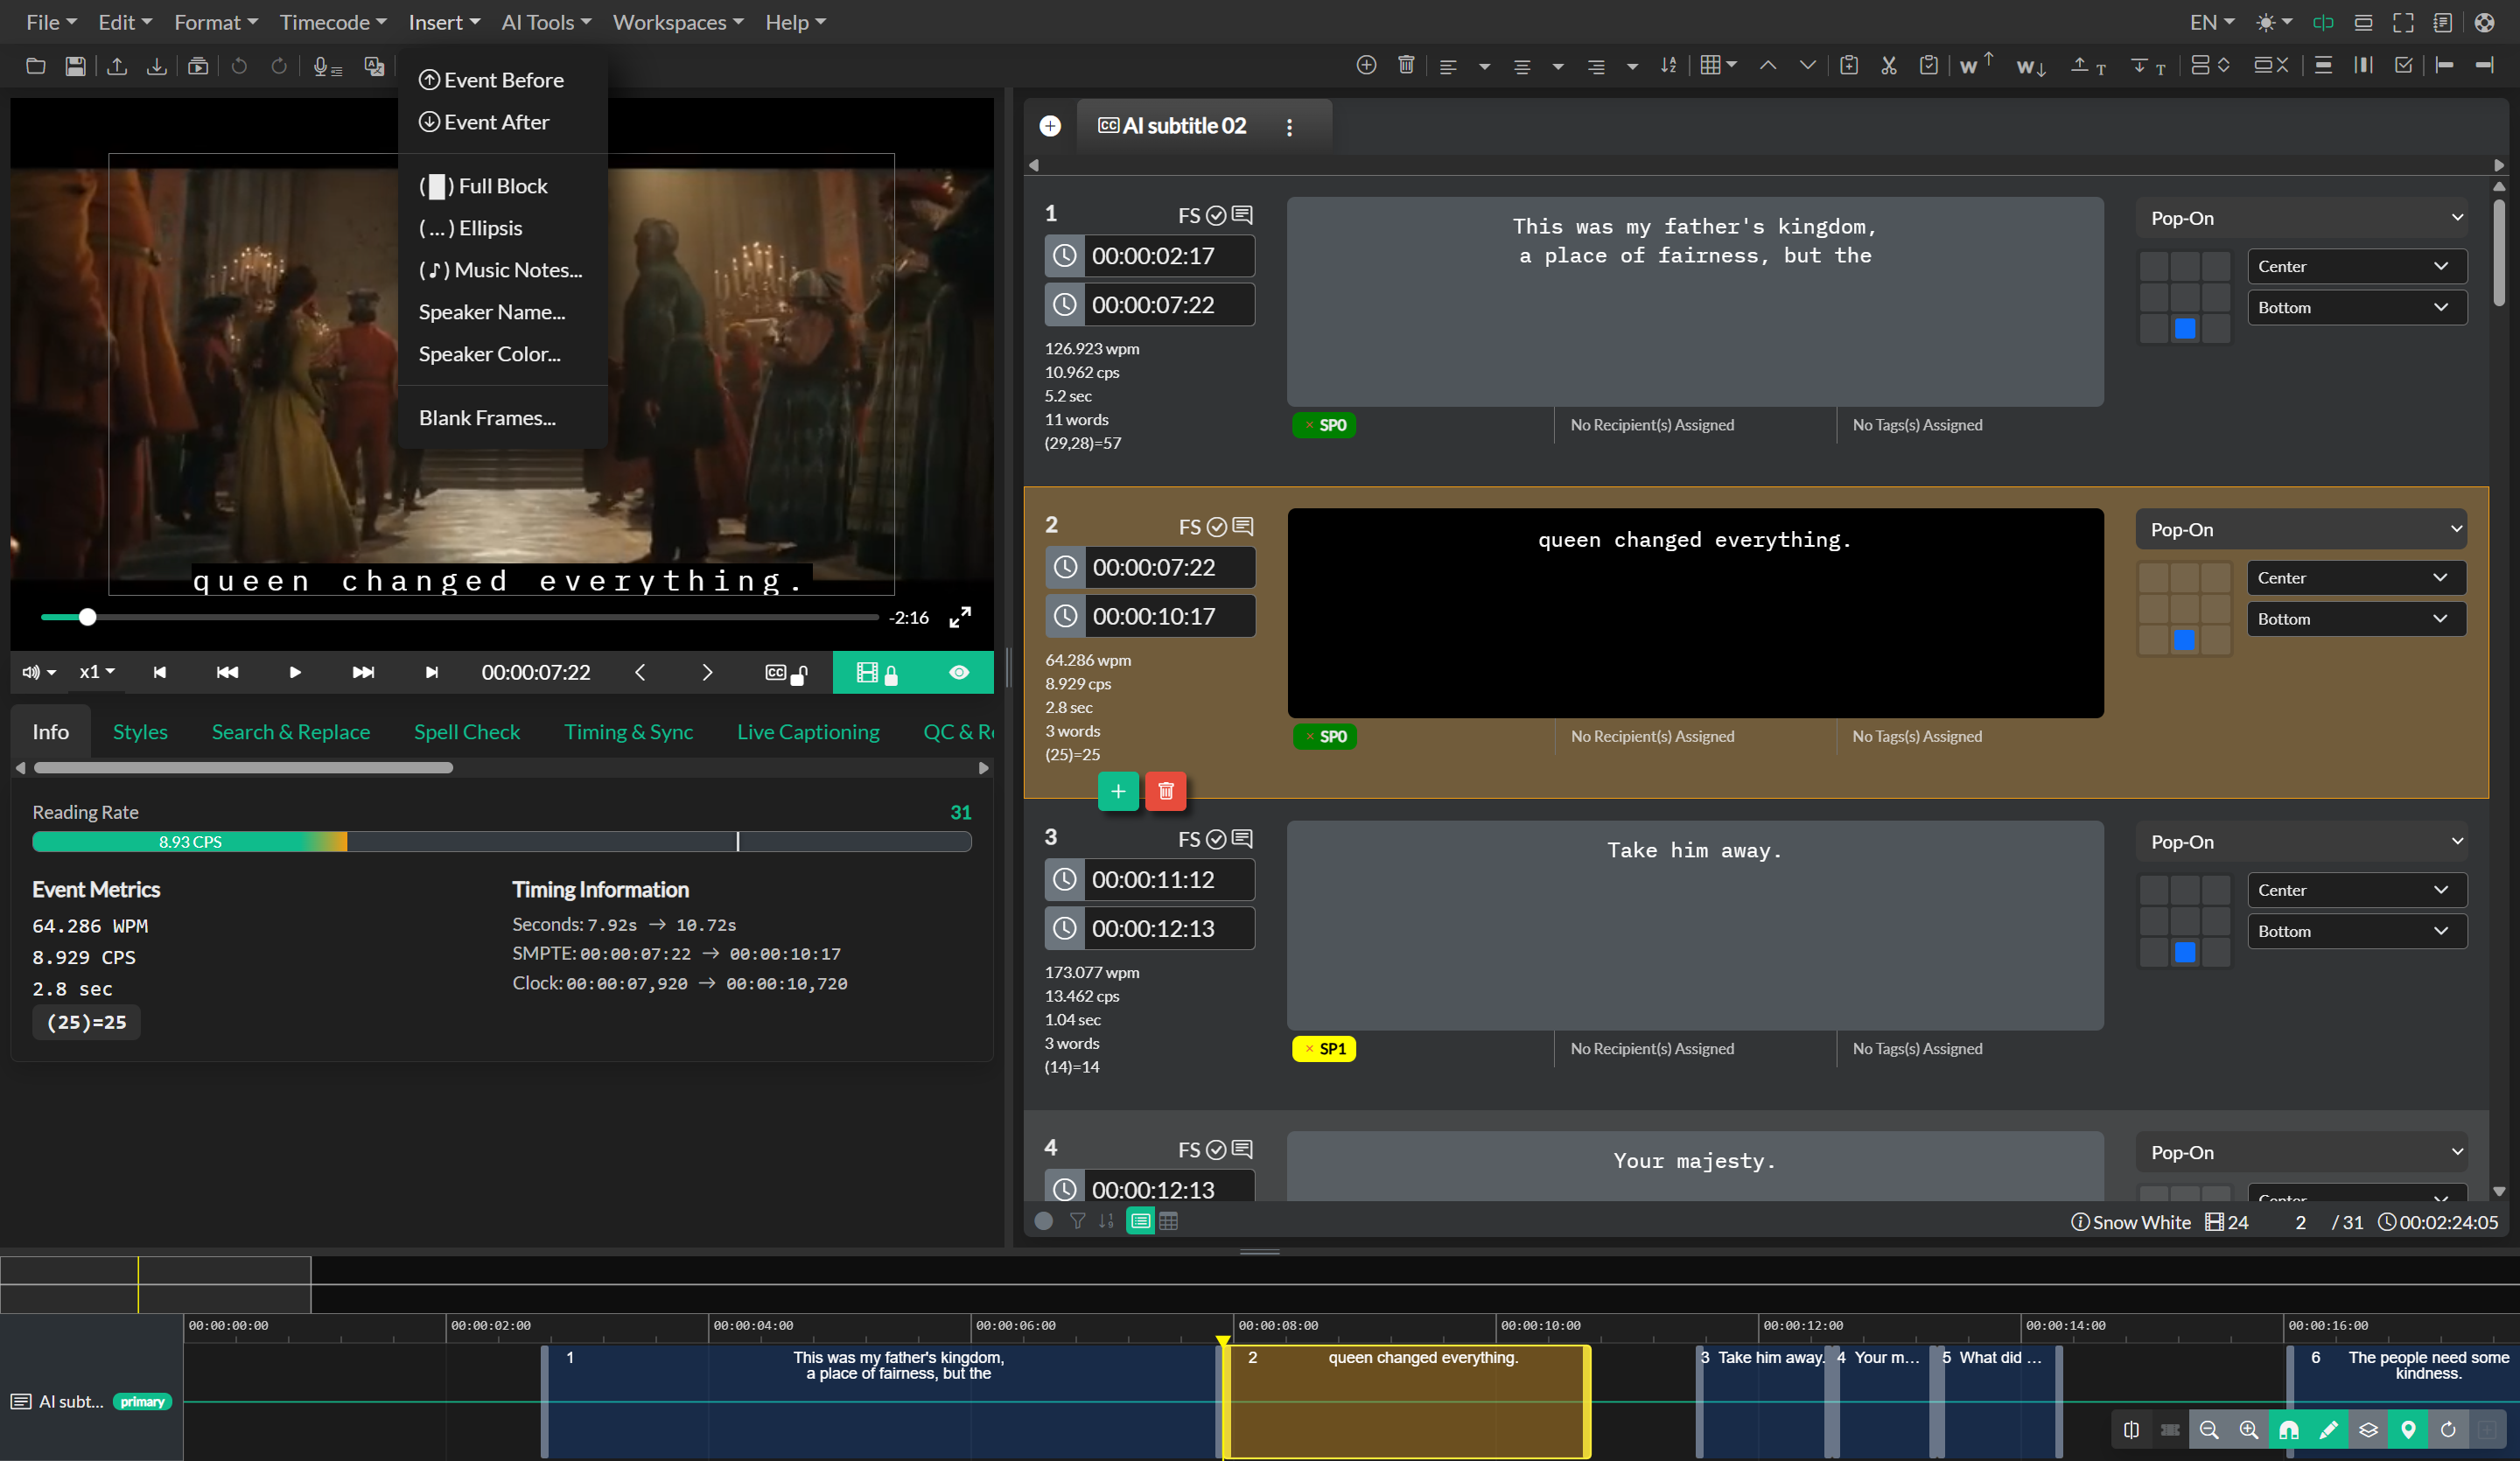Open project with the folder icon

tap(35, 66)
